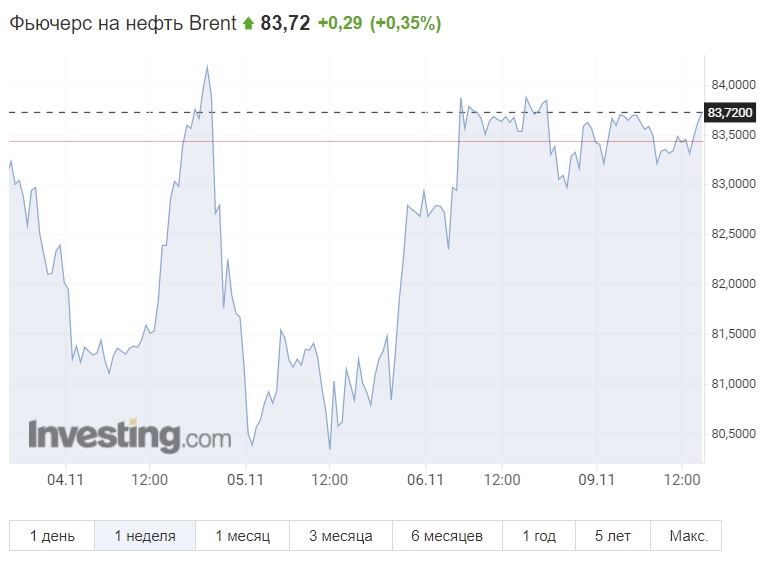Click the 05.11 date axis label

(x=245, y=479)
